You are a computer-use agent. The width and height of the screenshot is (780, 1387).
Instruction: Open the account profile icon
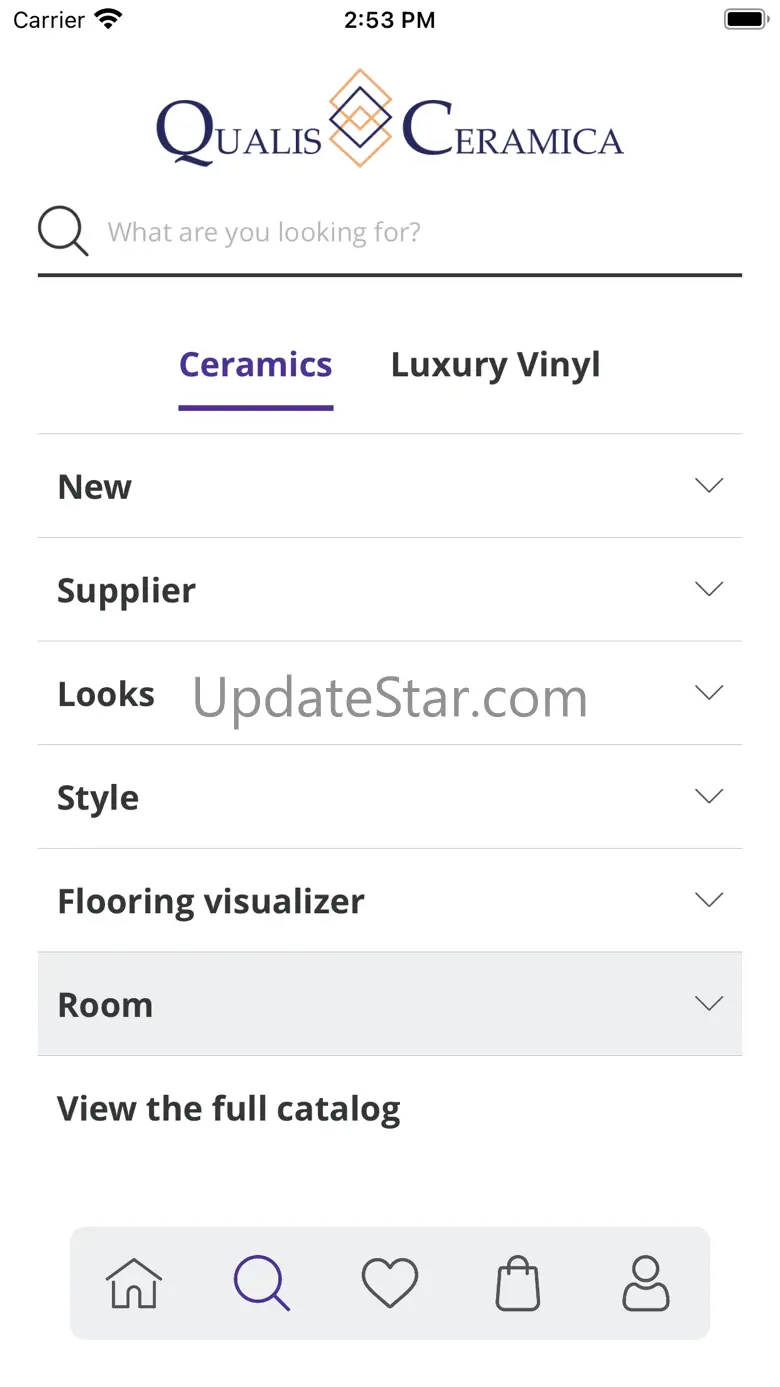tap(646, 1283)
